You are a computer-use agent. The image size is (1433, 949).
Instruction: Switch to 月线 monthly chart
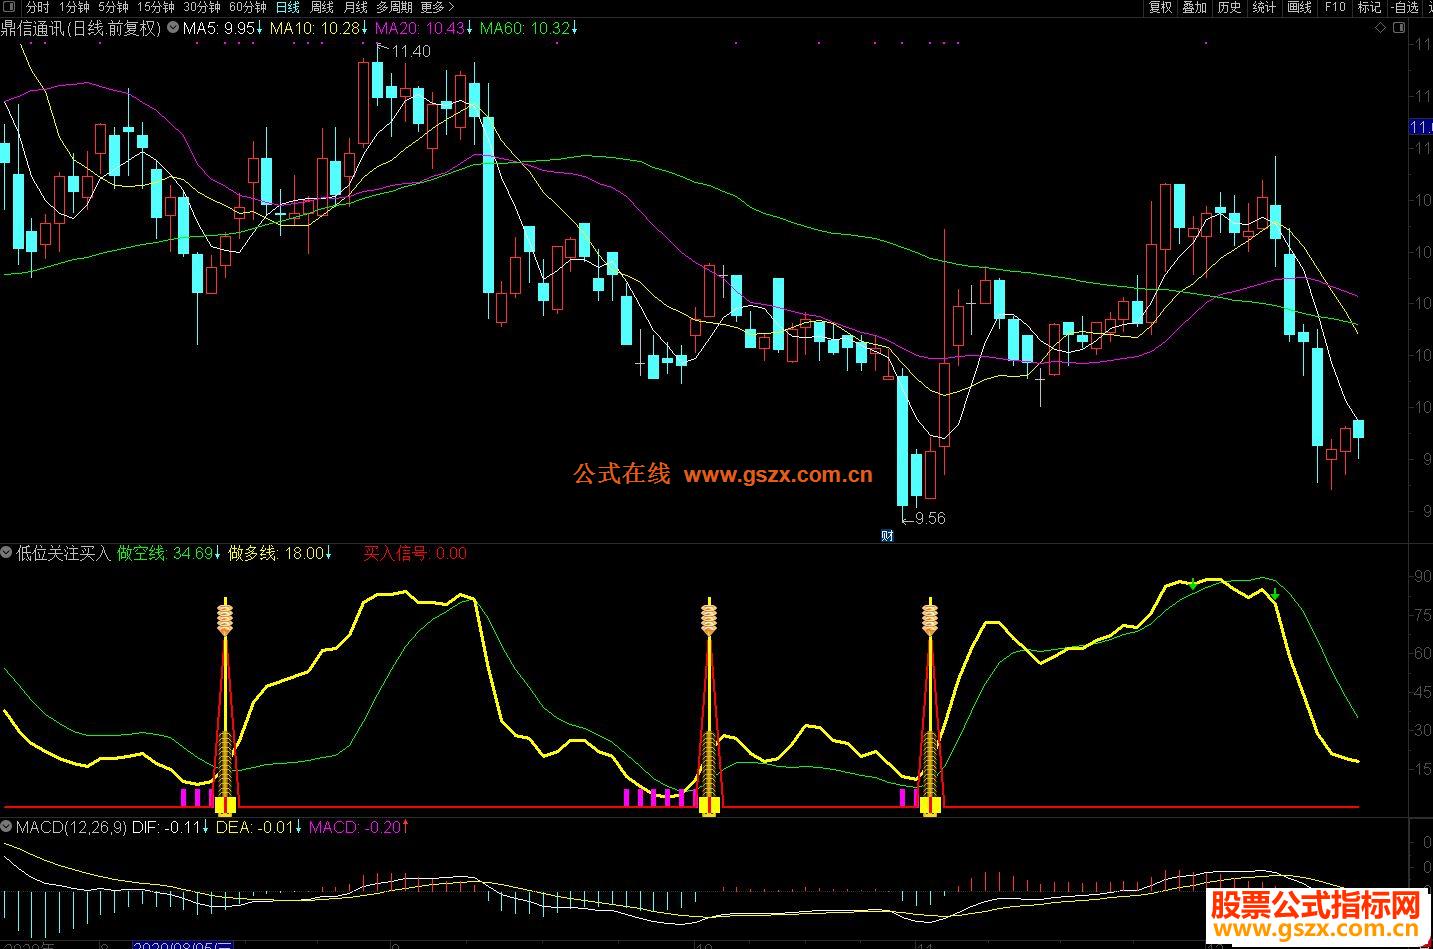tap(356, 7)
